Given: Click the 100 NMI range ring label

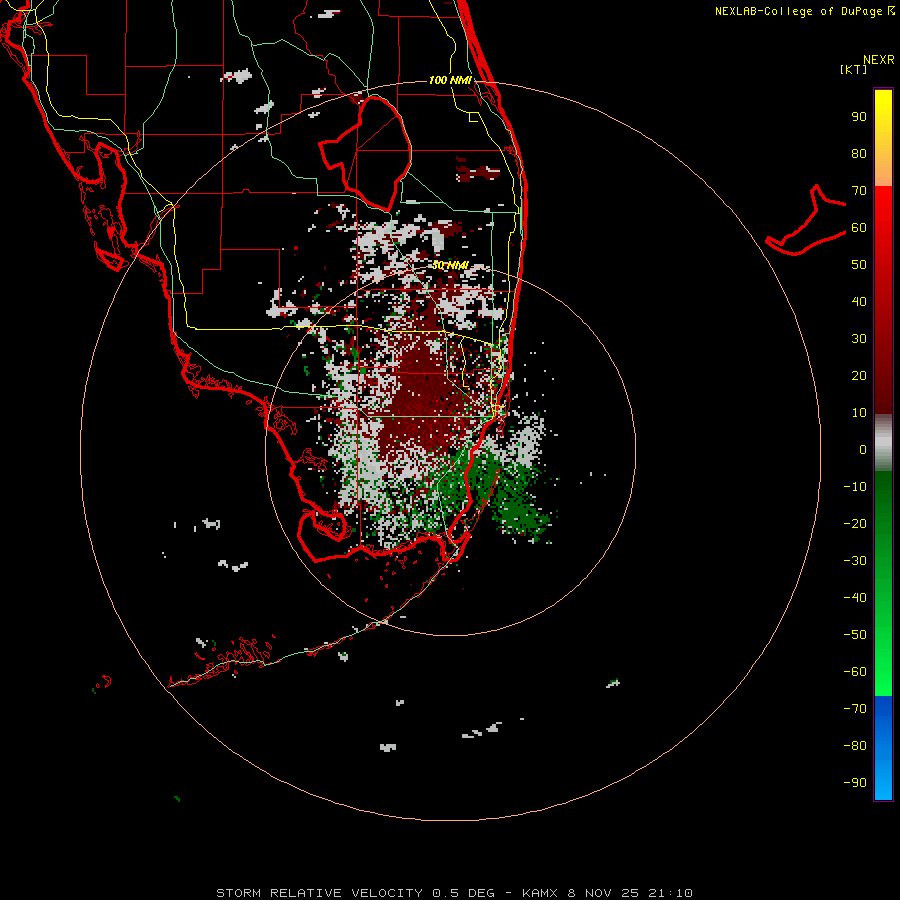Looking at the screenshot, I should pos(450,80).
